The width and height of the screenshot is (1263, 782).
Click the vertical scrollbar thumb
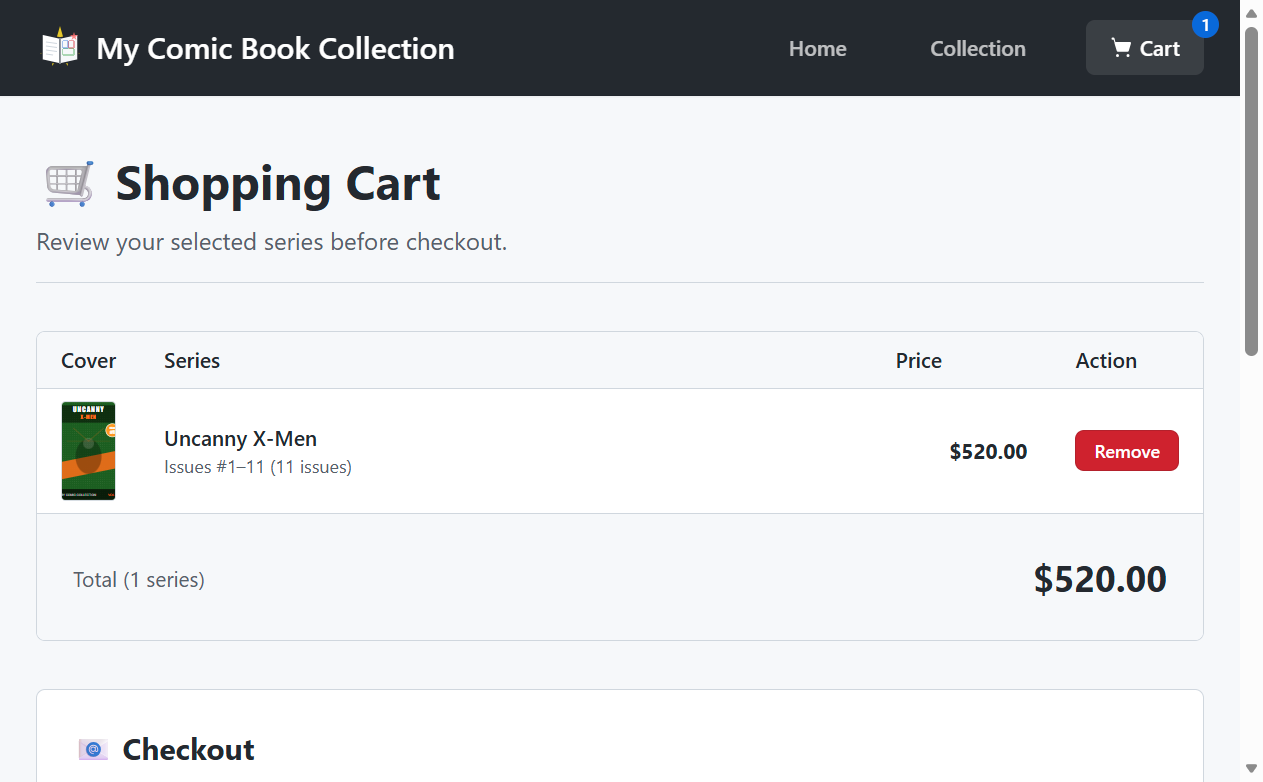click(1251, 190)
